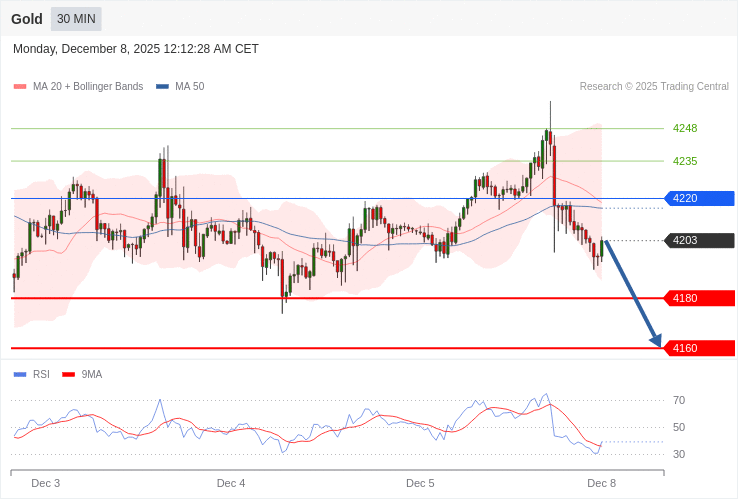
Task: Open the Research Trading Central copyright link
Action: [654, 86]
